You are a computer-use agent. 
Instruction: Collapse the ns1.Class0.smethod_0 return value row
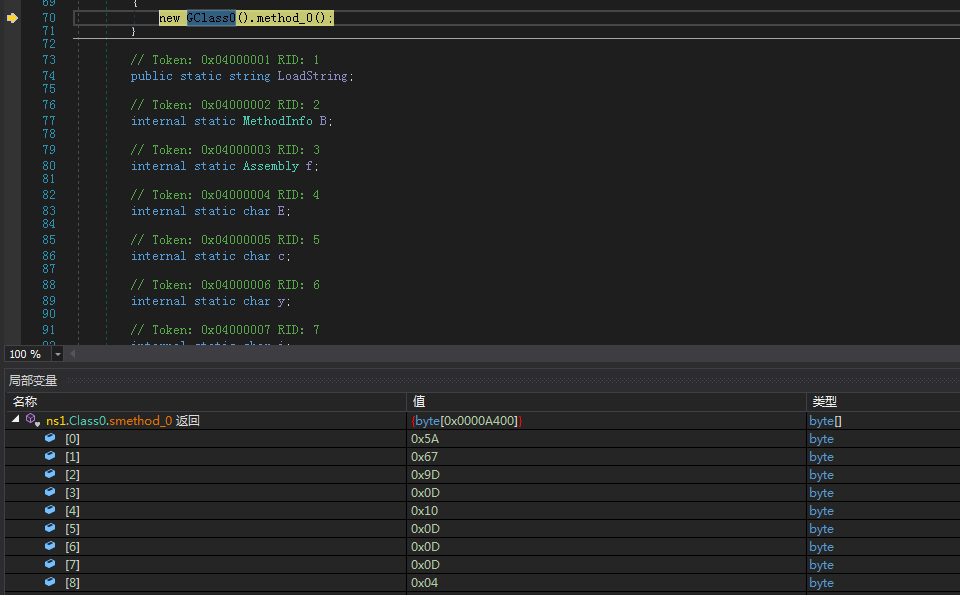coord(16,419)
